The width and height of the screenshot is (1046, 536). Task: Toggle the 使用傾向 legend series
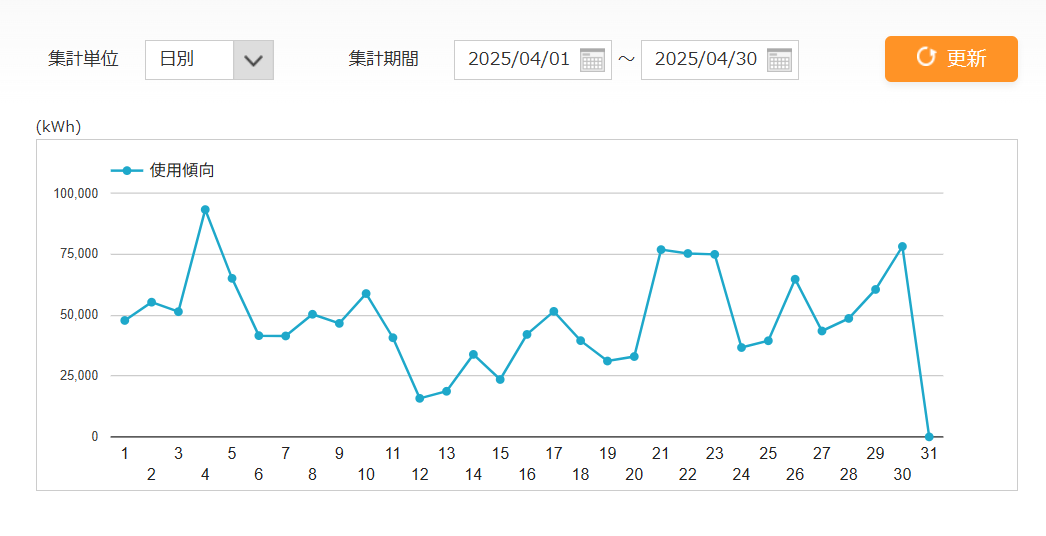(x=163, y=171)
